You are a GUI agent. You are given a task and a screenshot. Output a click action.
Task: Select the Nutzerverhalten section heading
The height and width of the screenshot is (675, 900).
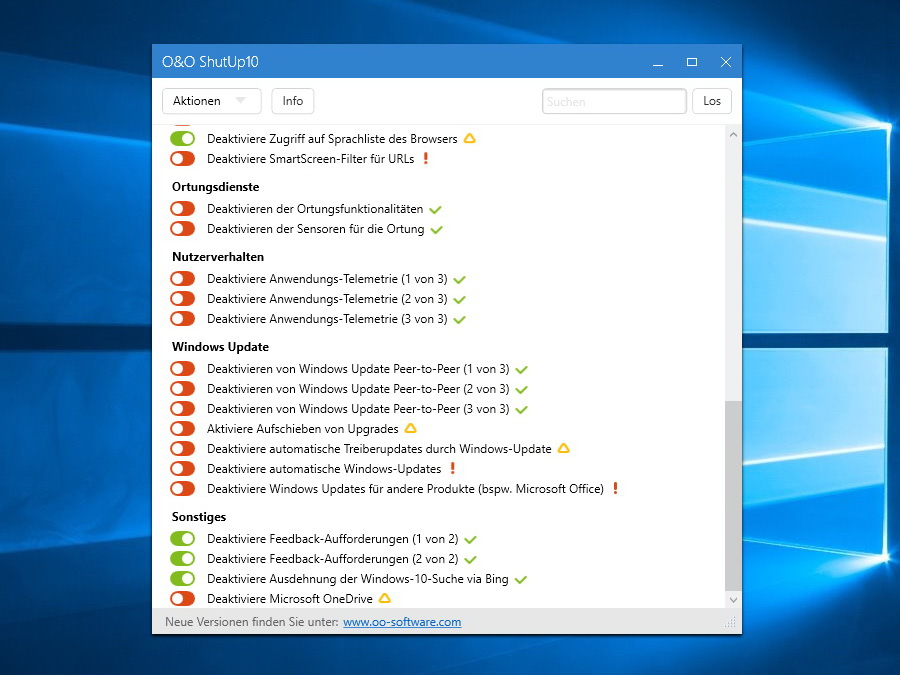pyautogui.click(x=218, y=257)
